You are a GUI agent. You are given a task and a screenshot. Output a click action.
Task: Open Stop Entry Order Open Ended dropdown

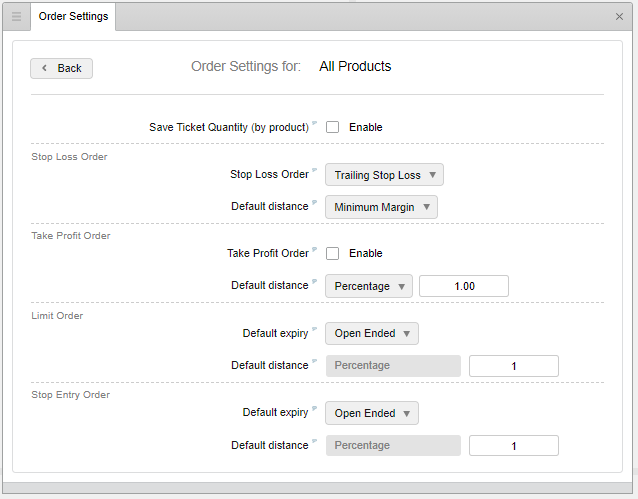coord(371,413)
